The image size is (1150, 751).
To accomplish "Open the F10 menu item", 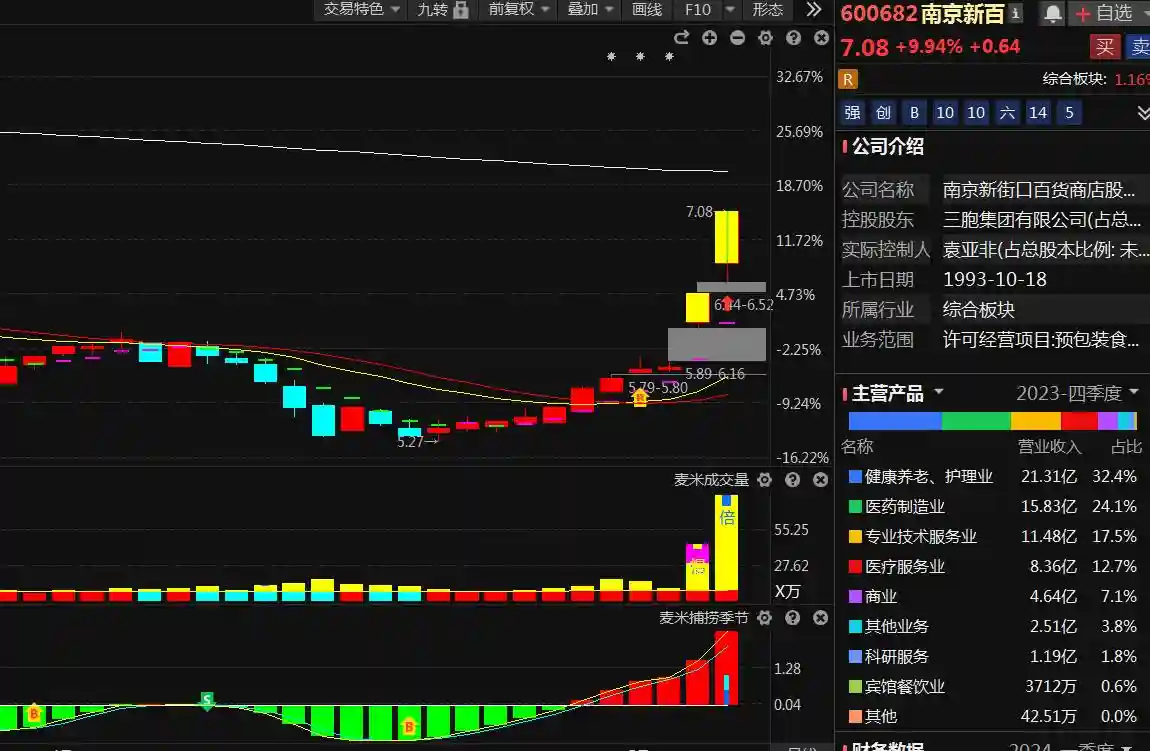I will (698, 10).
